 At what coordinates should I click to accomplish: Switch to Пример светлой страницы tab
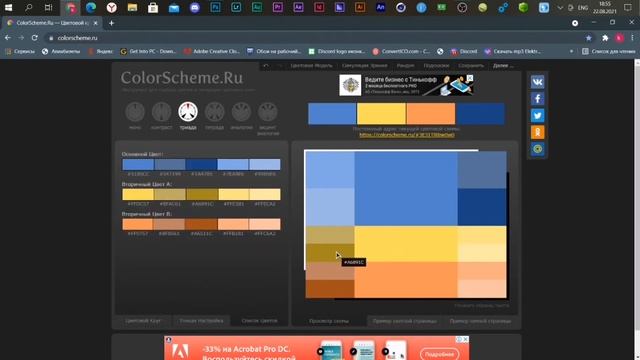click(404, 321)
